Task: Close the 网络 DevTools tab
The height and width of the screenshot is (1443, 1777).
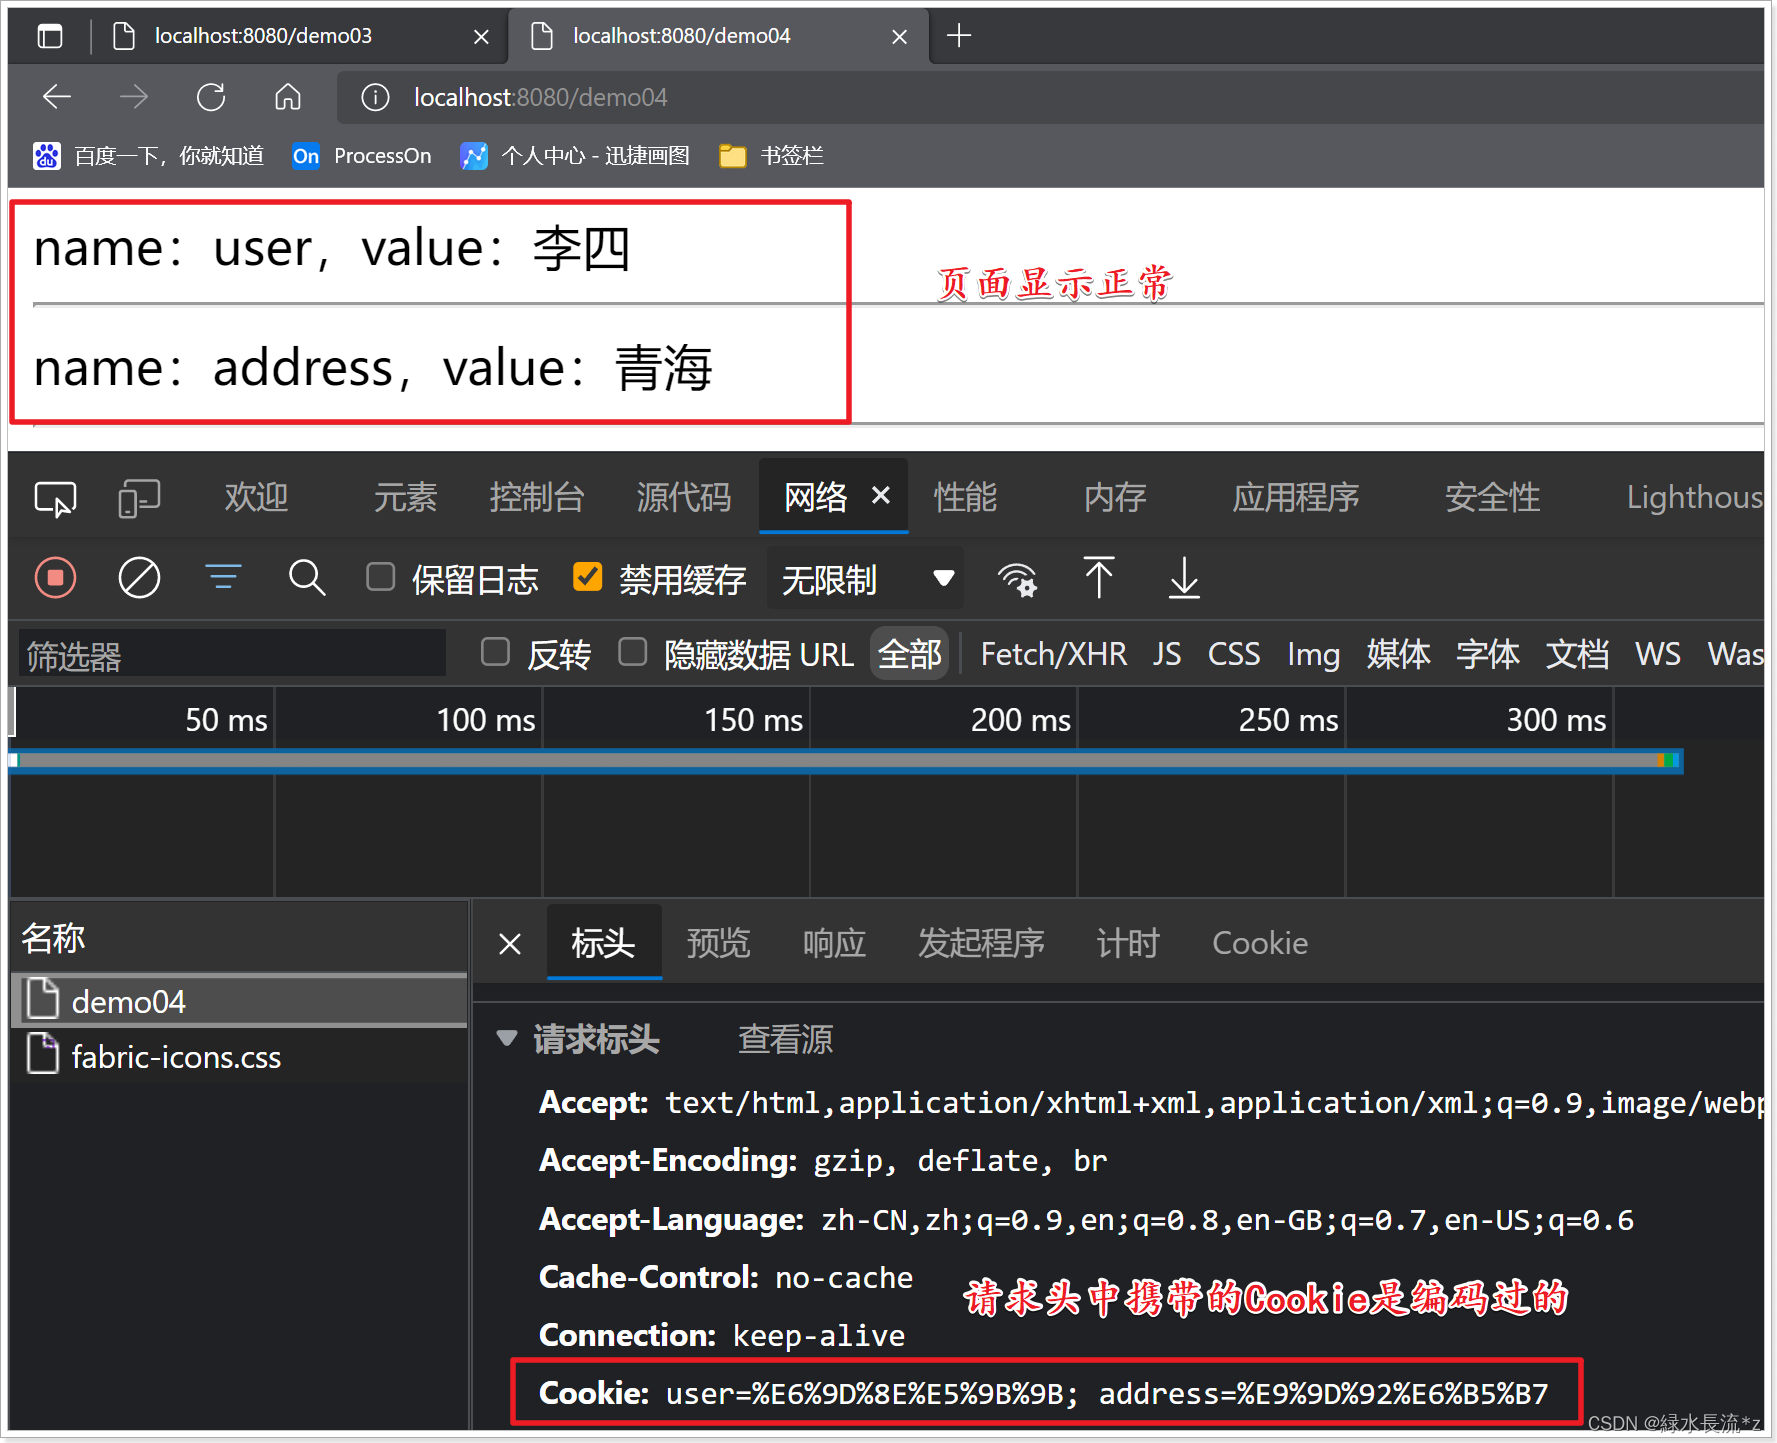Action: (x=881, y=495)
